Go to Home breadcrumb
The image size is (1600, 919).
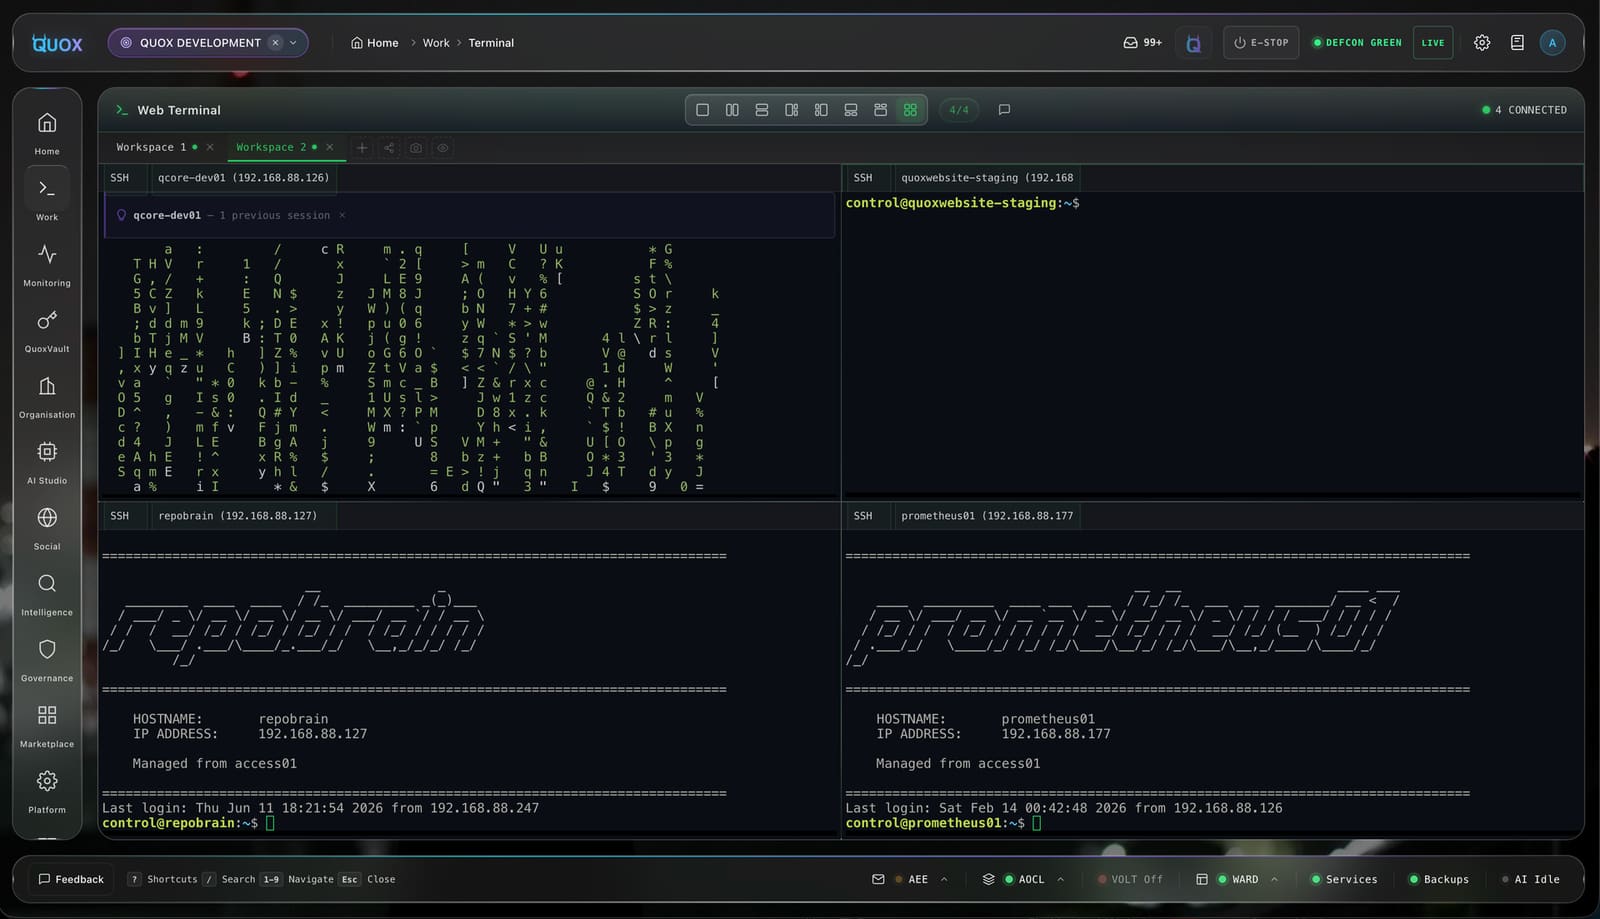click(x=375, y=43)
